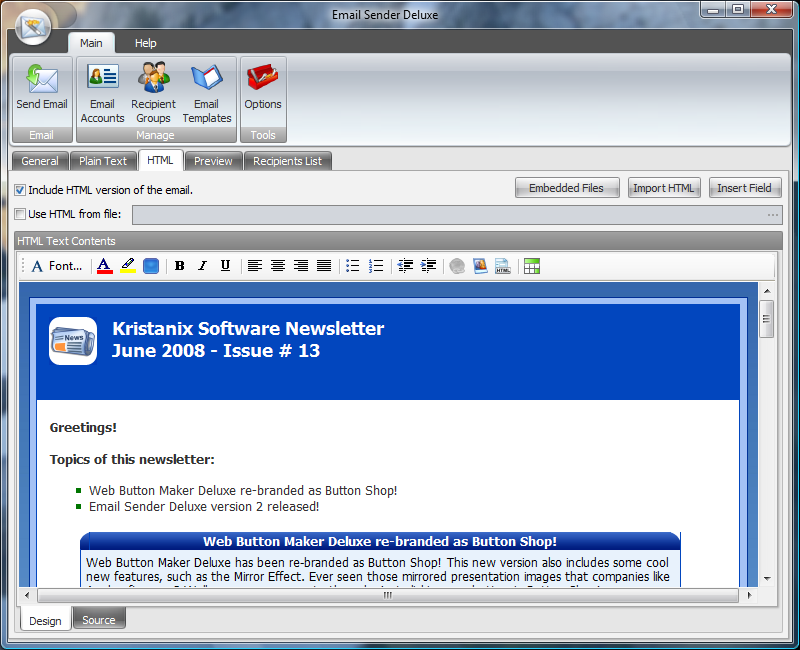Switch to Design view
Image resolution: width=800 pixels, height=650 pixels.
tap(45, 620)
